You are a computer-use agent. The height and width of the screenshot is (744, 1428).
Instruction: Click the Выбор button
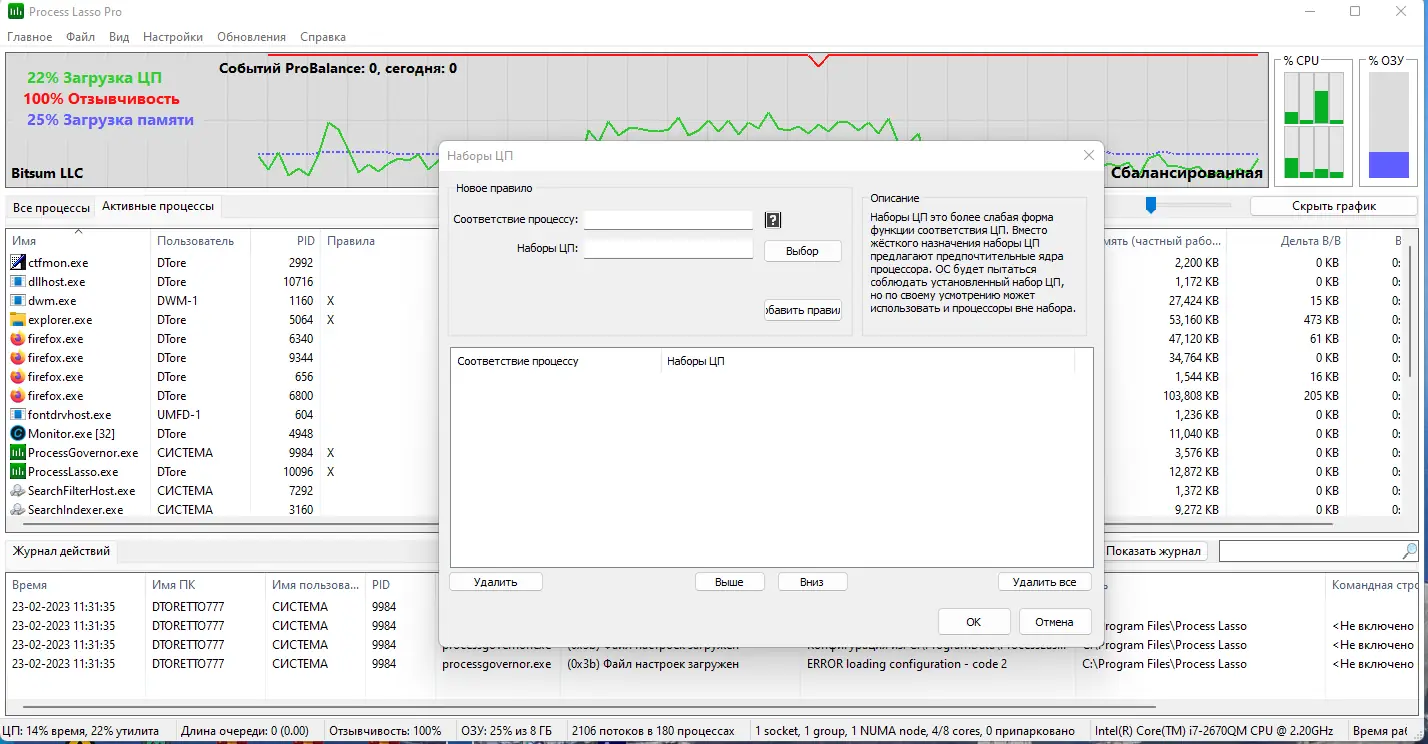point(802,251)
